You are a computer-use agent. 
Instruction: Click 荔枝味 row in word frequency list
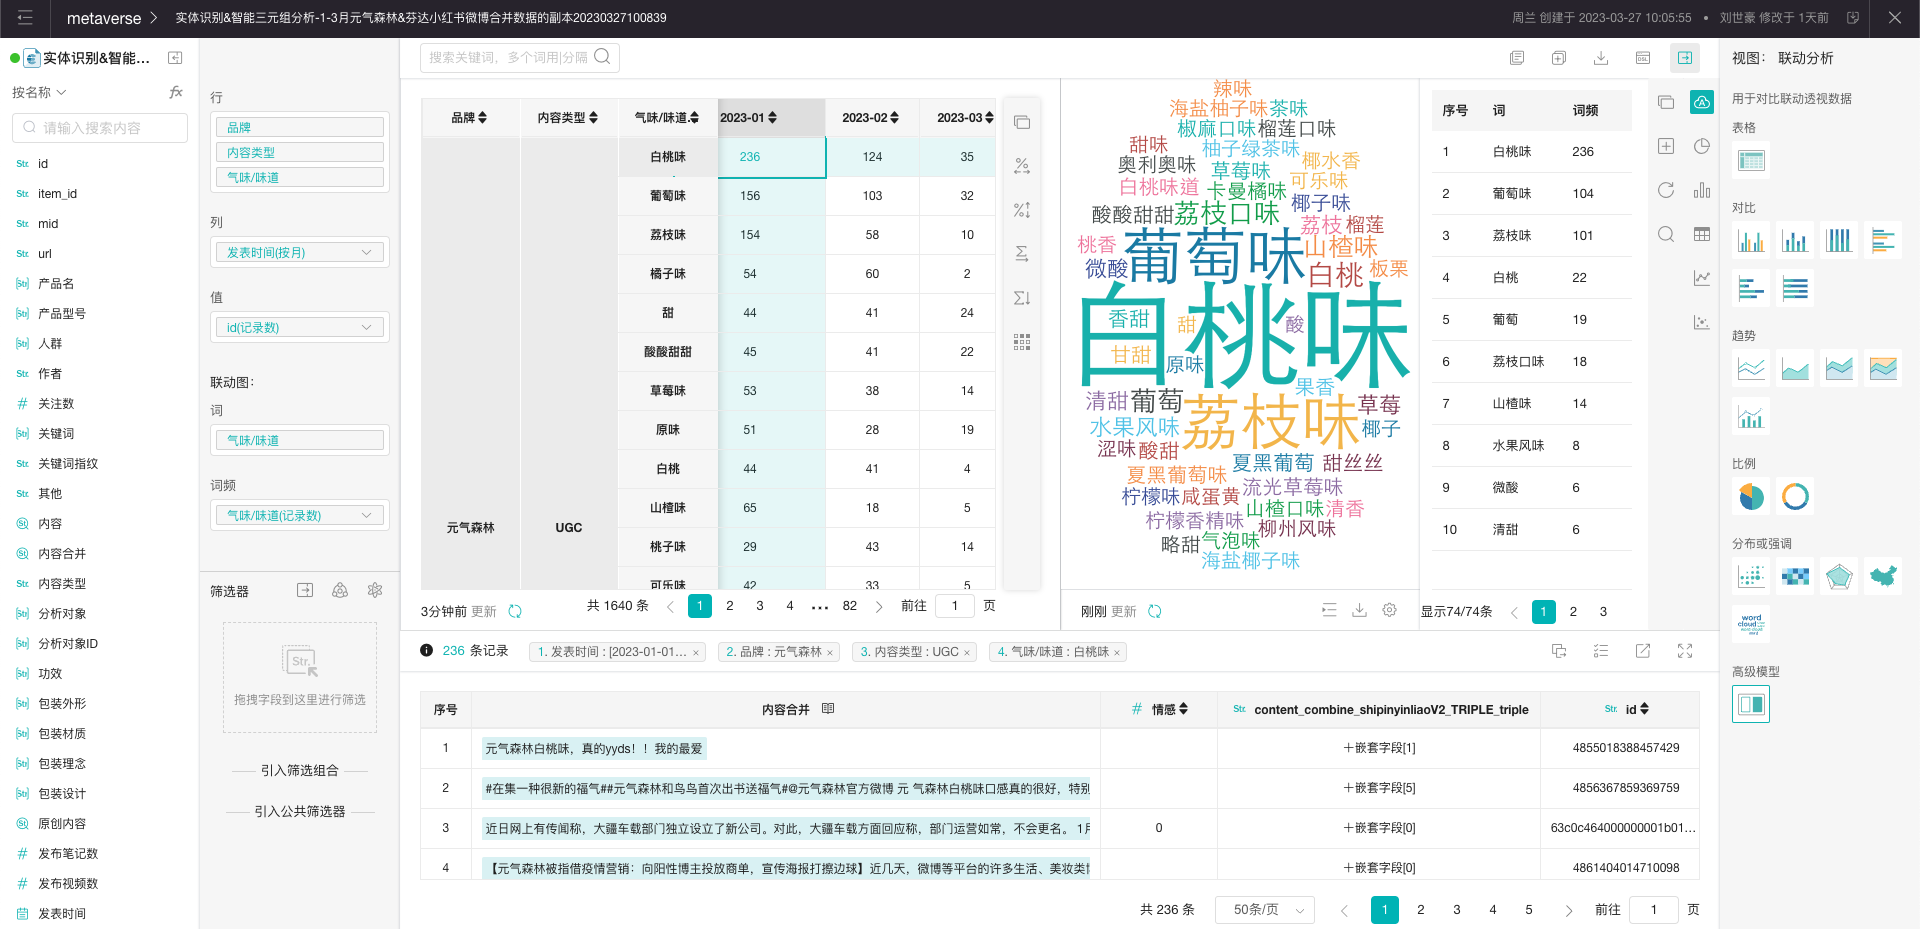(1530, 236)
